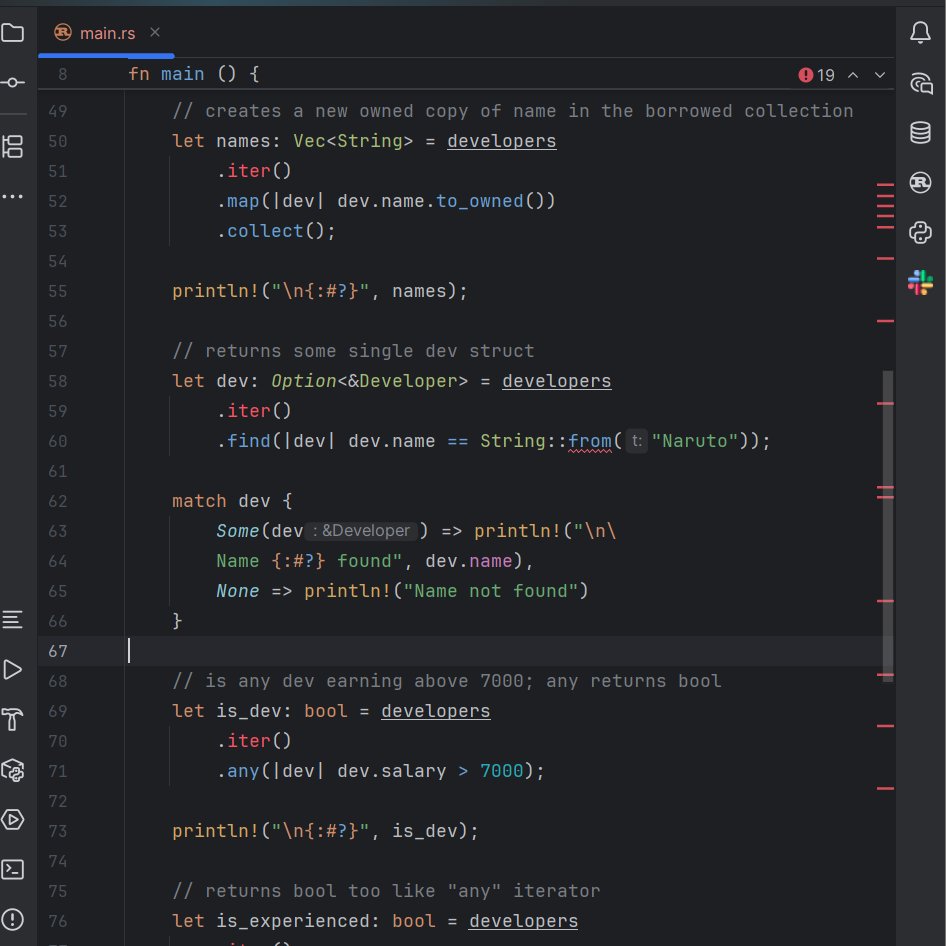Open the Problems tool window
The width and height of the screenshot is (946, 946).
pyautogui.click(x=13, y=920)
